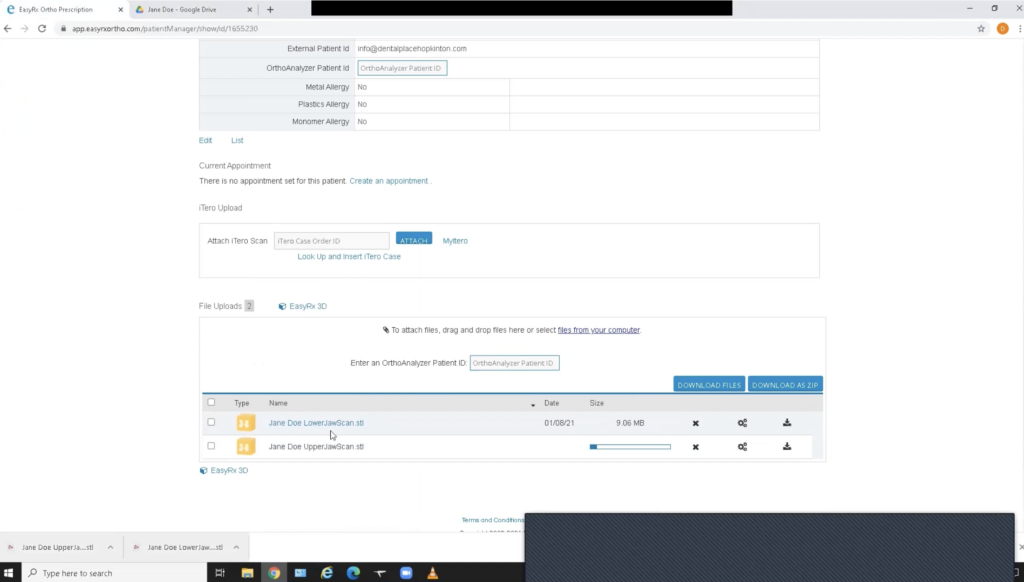Image resolution: width=1024 pixels, height=582 pixels.
Task: Launch Zoom from the taskbar
Action: point(406,573)
